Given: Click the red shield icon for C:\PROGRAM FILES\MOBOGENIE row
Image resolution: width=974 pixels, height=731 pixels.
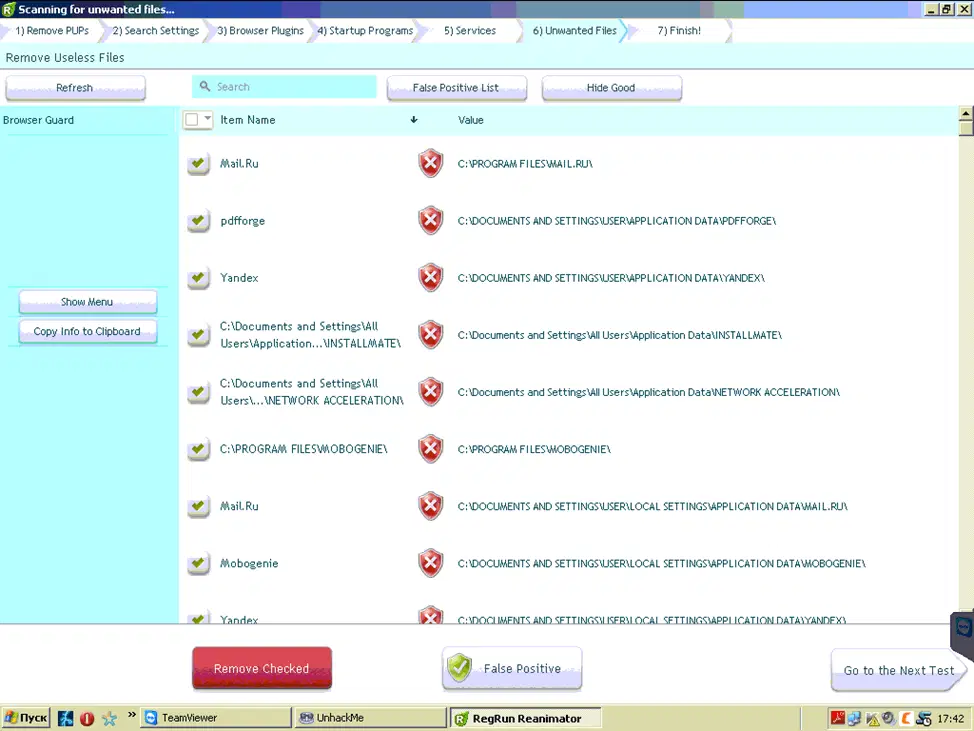Looking at the screenshot, I should click(430, 449).
